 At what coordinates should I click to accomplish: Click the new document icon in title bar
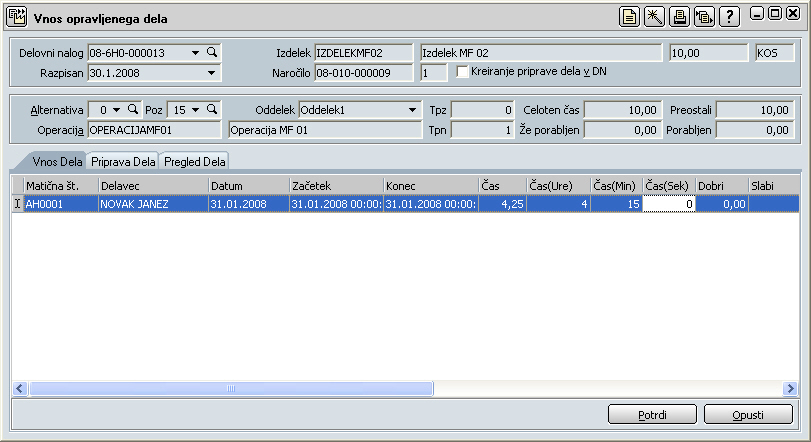[629, 18]
